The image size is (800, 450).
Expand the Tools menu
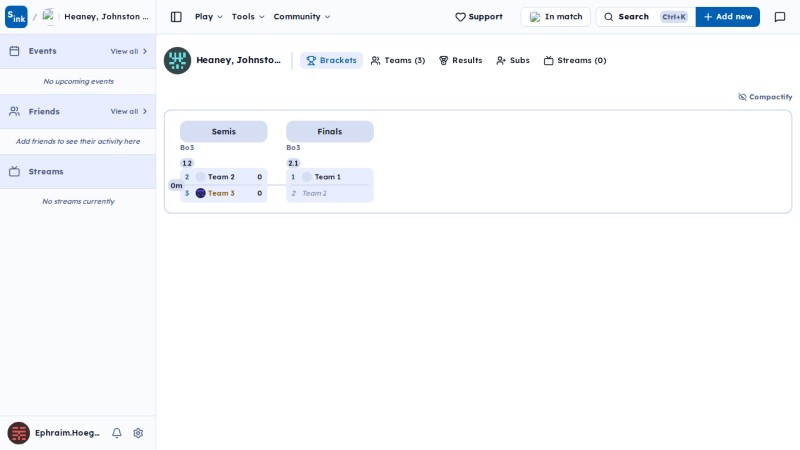tap(248, 17)
